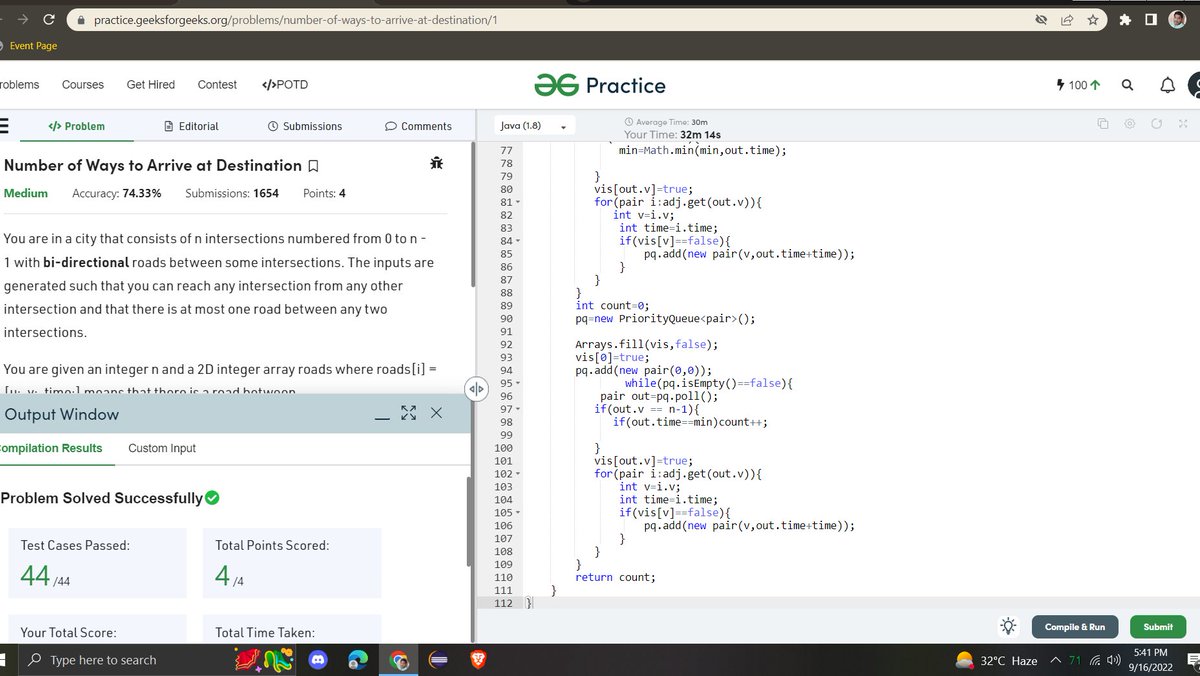This screenshot has height=676, width=1200.
Task: Open the browser side panel icon
Action: pyautogui.click(x=1151, y=20)
